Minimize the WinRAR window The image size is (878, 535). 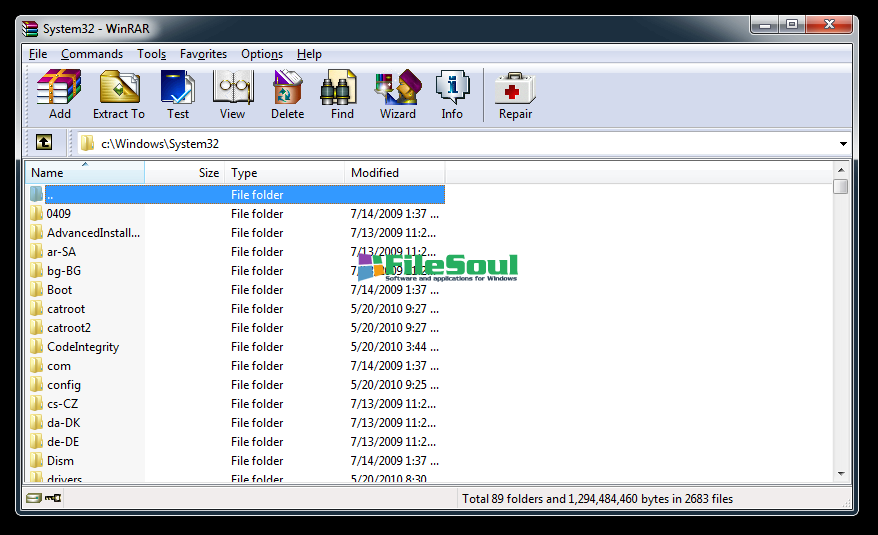[765, 25]
